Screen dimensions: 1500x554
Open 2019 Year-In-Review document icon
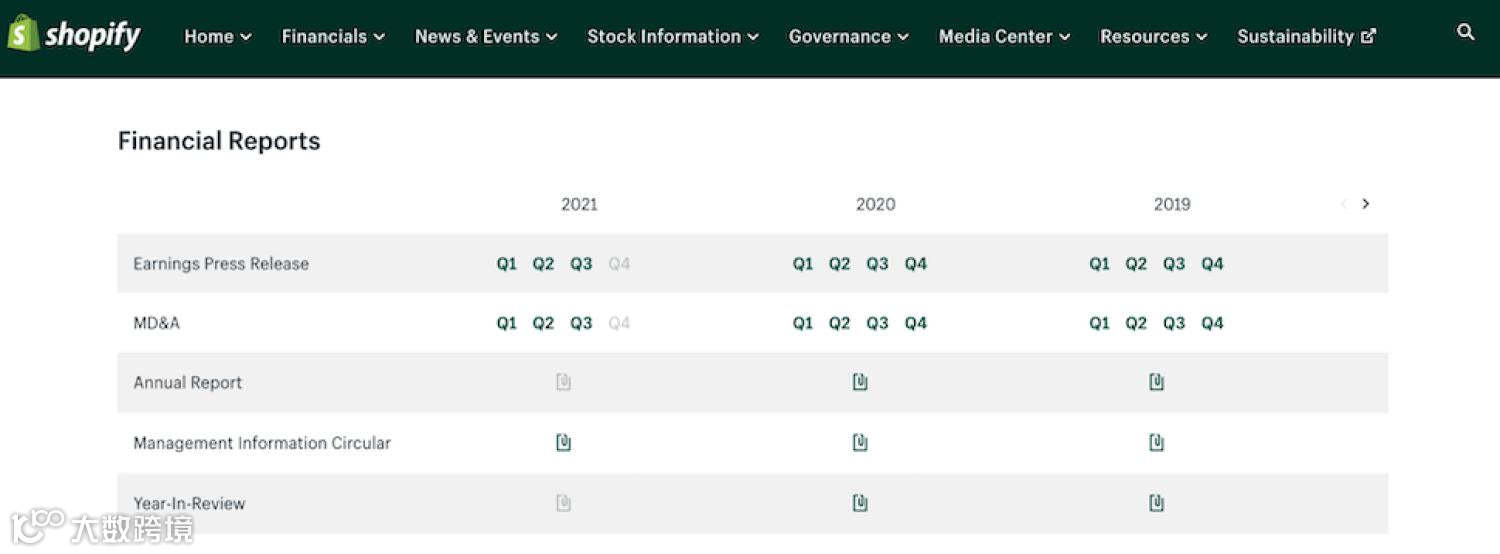coord(1157,502)
